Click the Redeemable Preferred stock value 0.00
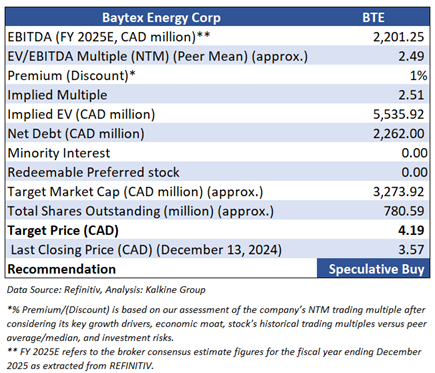435x373 pixels. pyautogui.click(x=414, y=172)
